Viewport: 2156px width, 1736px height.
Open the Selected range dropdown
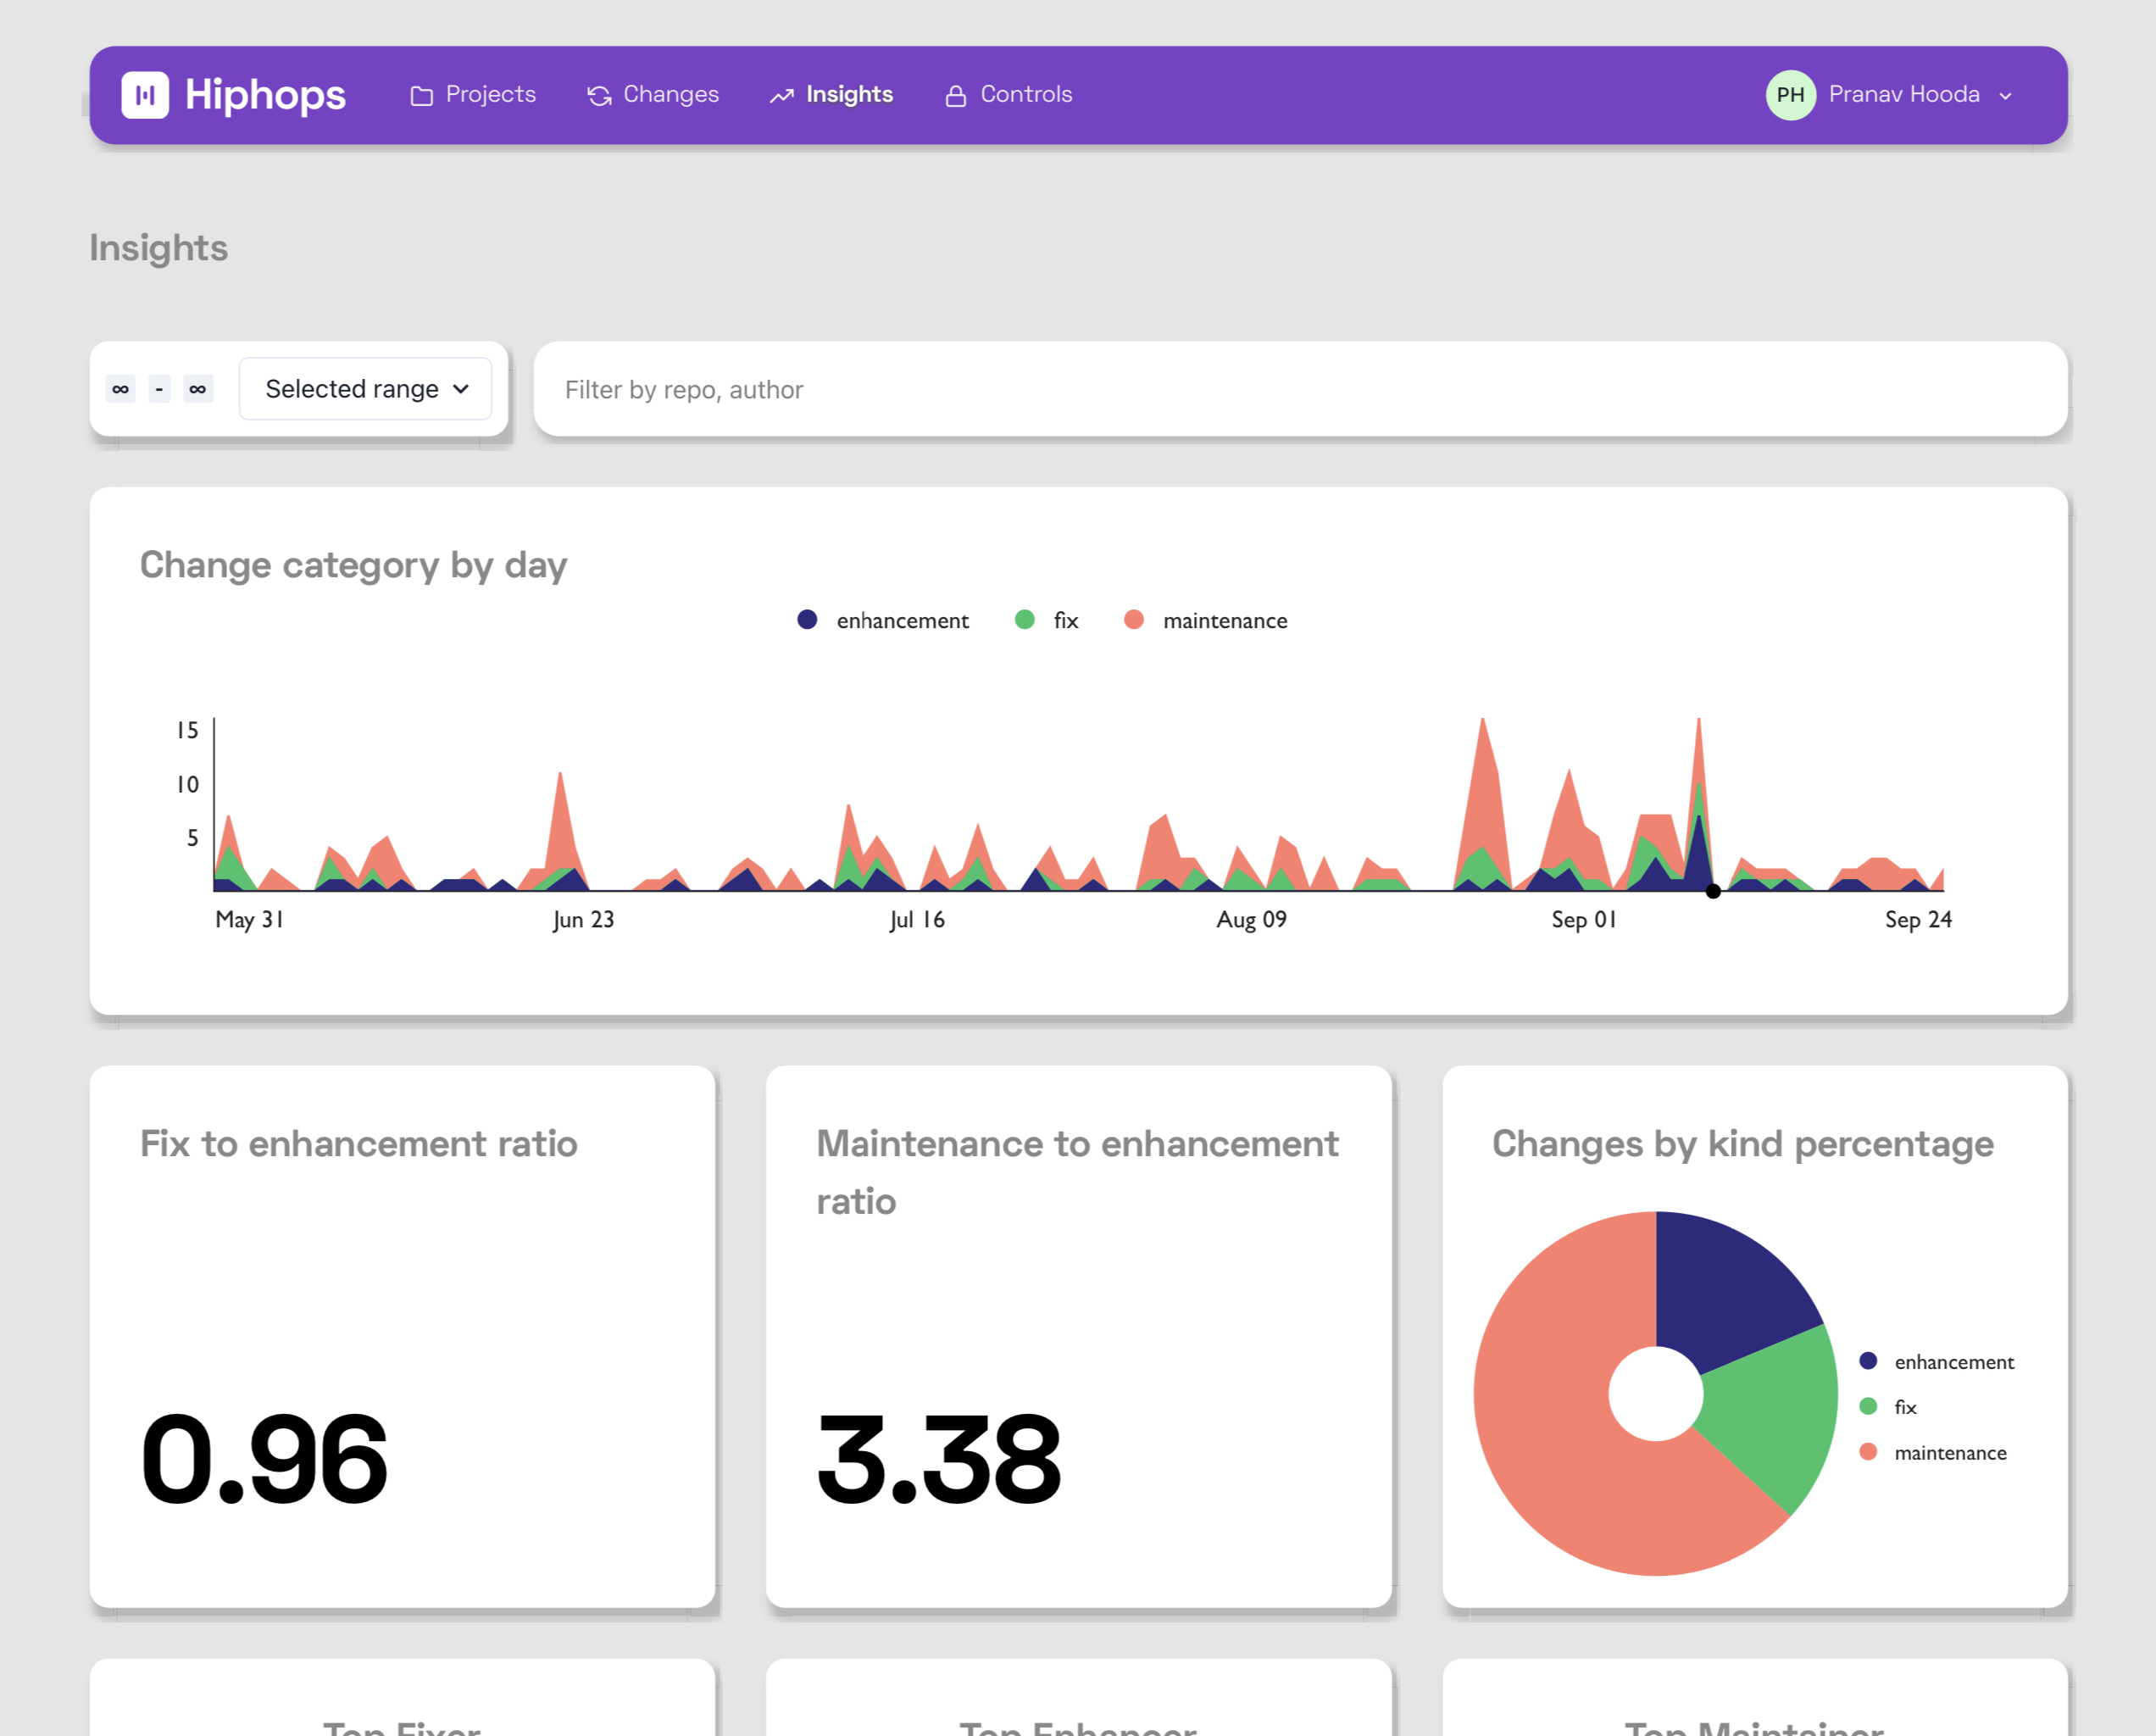pyautogui.click(x=365, y=389)
